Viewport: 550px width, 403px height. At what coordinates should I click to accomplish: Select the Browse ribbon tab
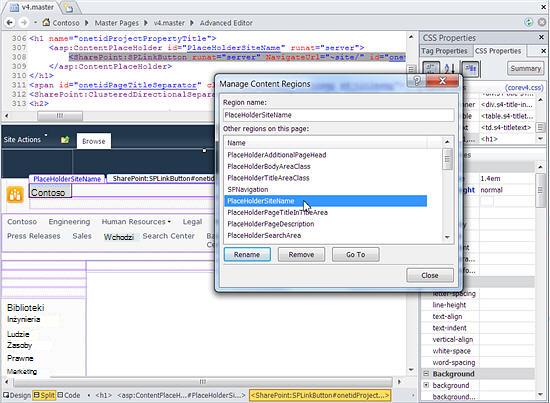click(x=94, y=141)
